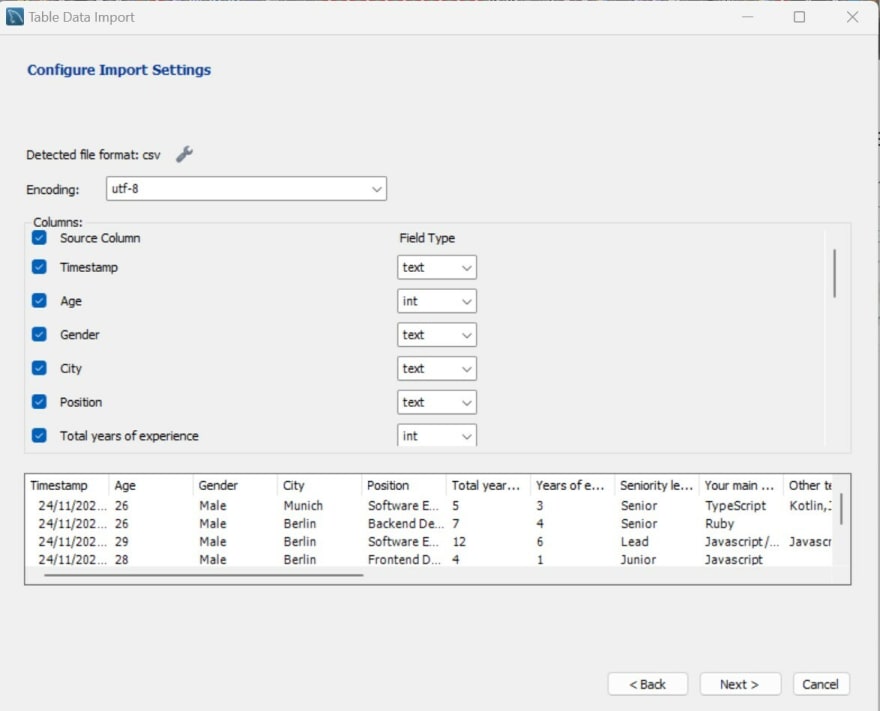Click the MySQL Workbench title bar icon

pyautogui.click(x=15, y=17)
